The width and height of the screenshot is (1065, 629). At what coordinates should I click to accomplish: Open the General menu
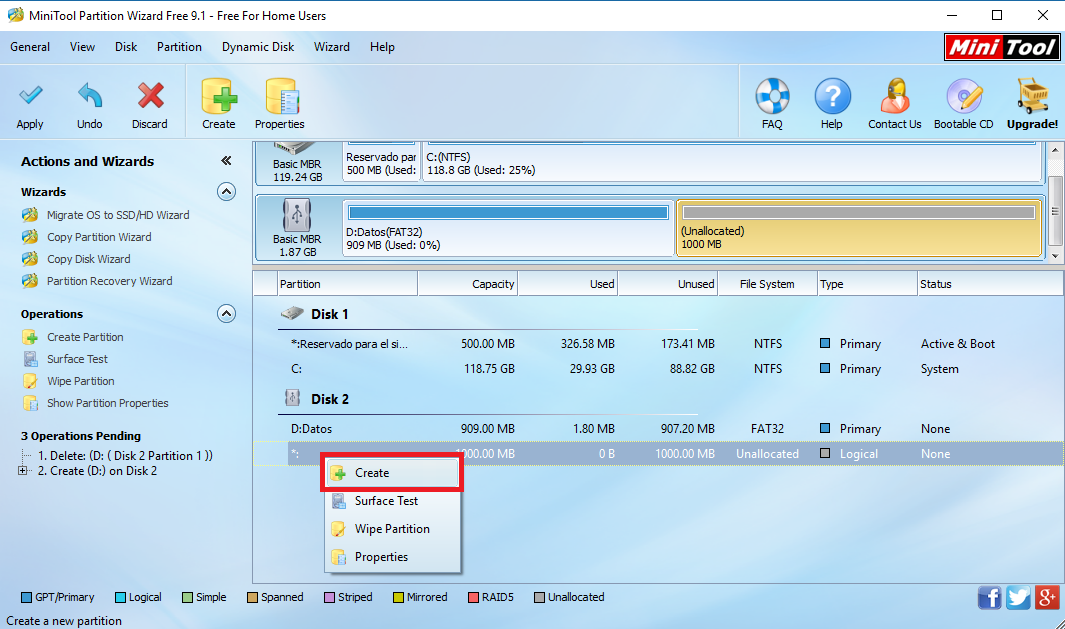30,47
